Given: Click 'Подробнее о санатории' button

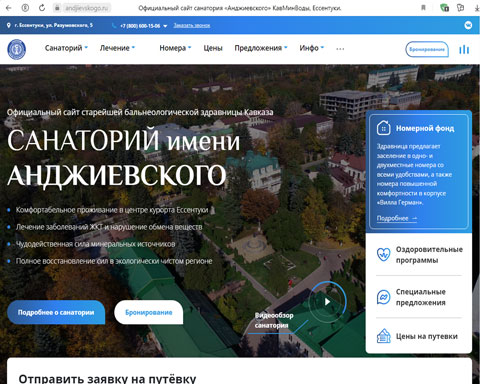Looking at the screenshot, I should [56, 312].
